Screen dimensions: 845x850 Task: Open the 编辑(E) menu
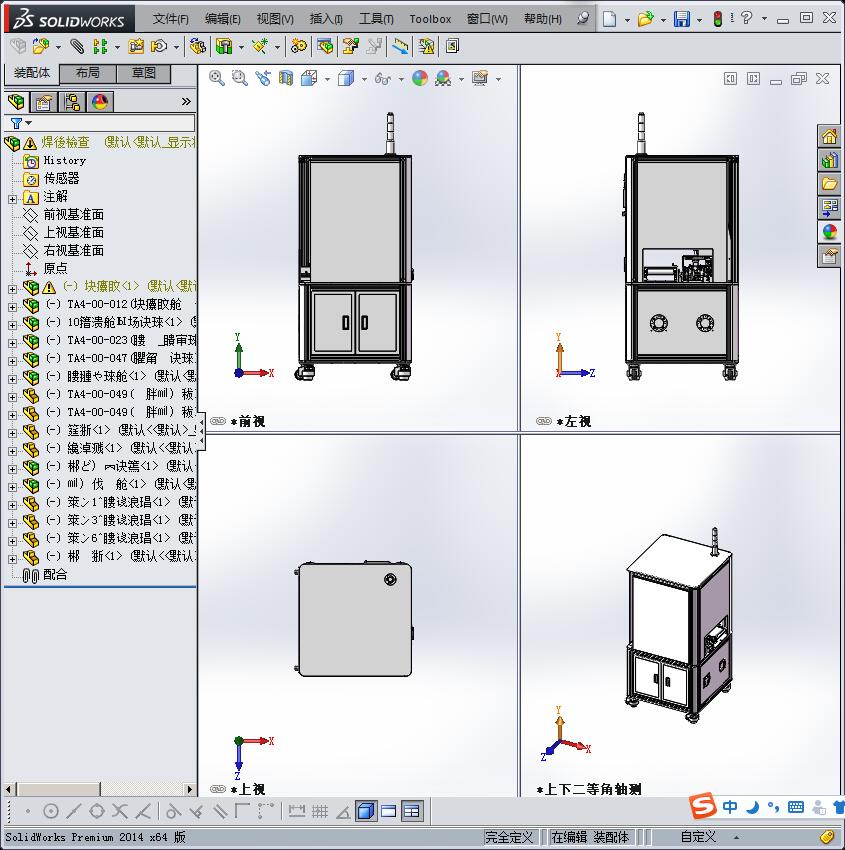(x=222, y=19)
